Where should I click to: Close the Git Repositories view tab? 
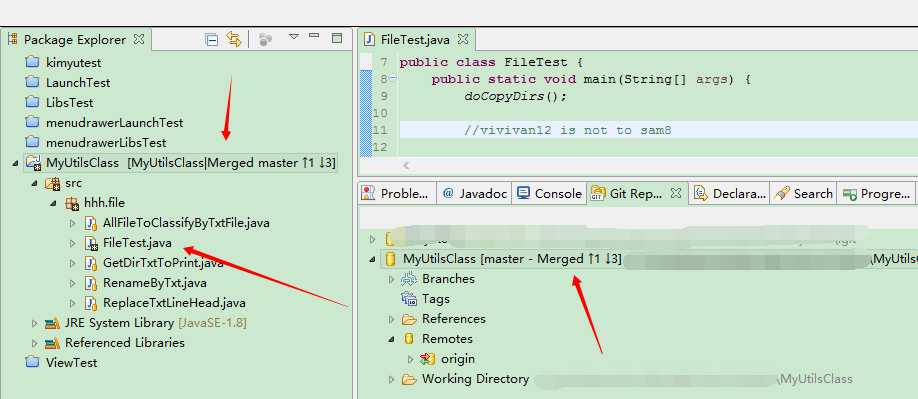(676, 193)
